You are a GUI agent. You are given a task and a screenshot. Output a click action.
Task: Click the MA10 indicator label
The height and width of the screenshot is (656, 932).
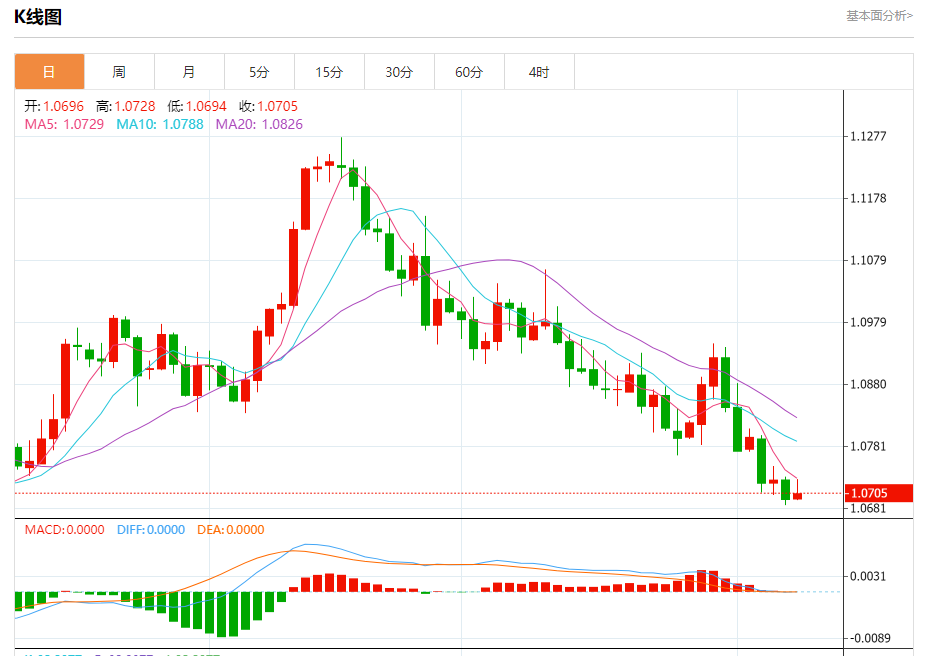pos(160,124)
